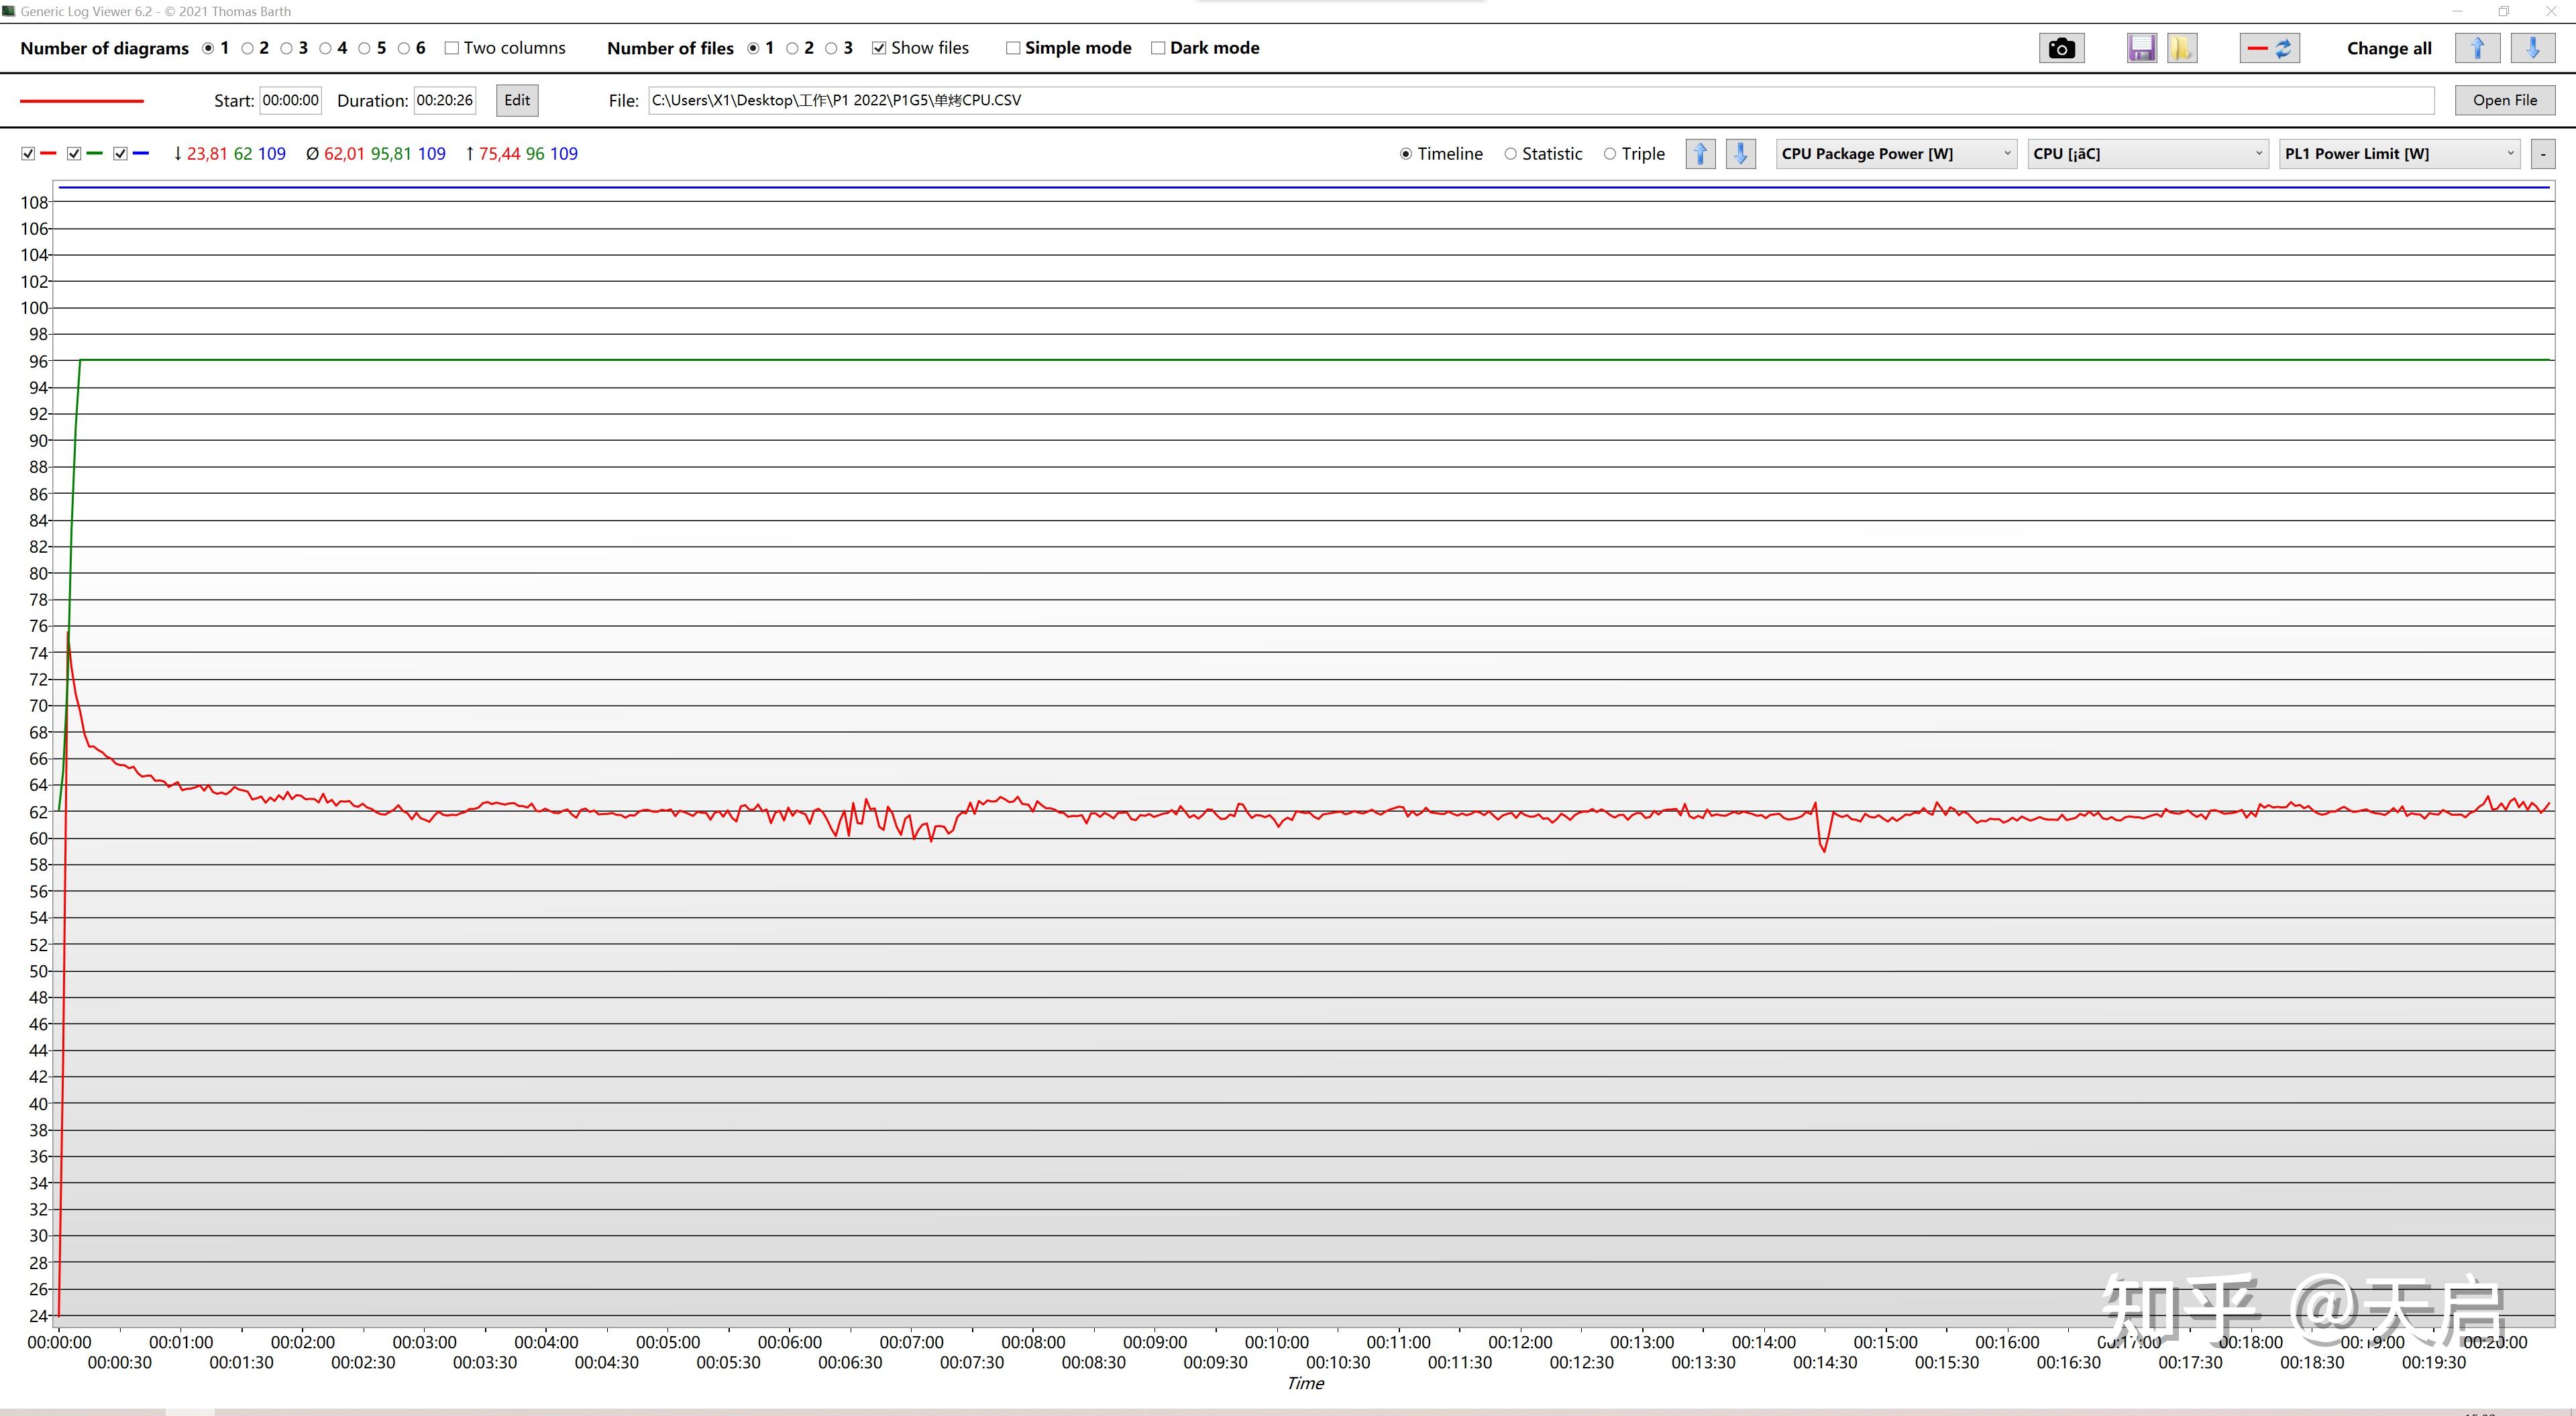The image size is (2576, 1416).
Task: Click the 96 value on the y-axis
Action: tap(38, 361)
